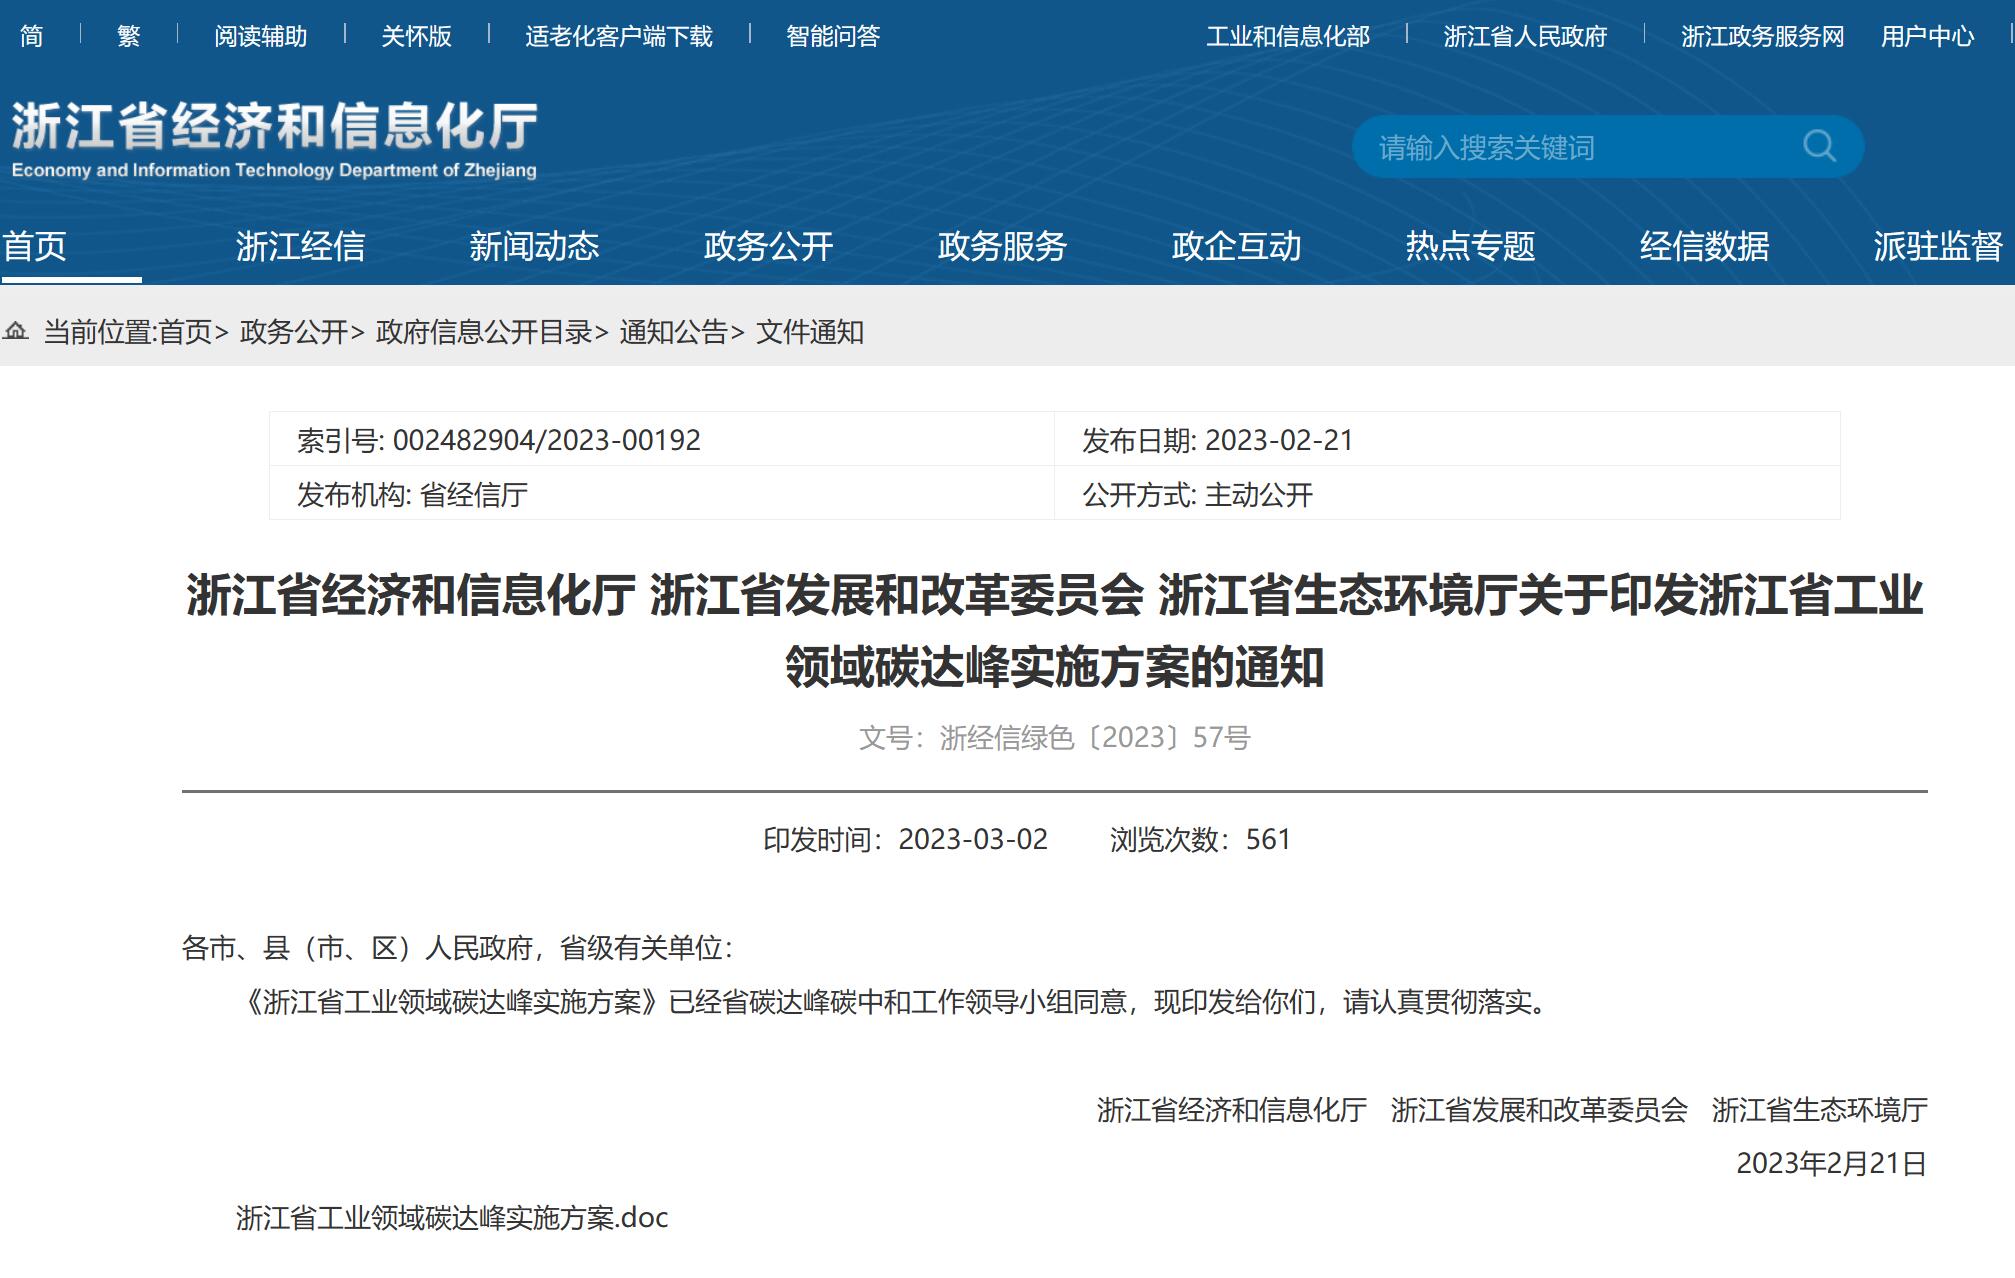2015x1278 pixels.
Task: Open 智能问答 smart Q&A
Action: pos(833,36)
